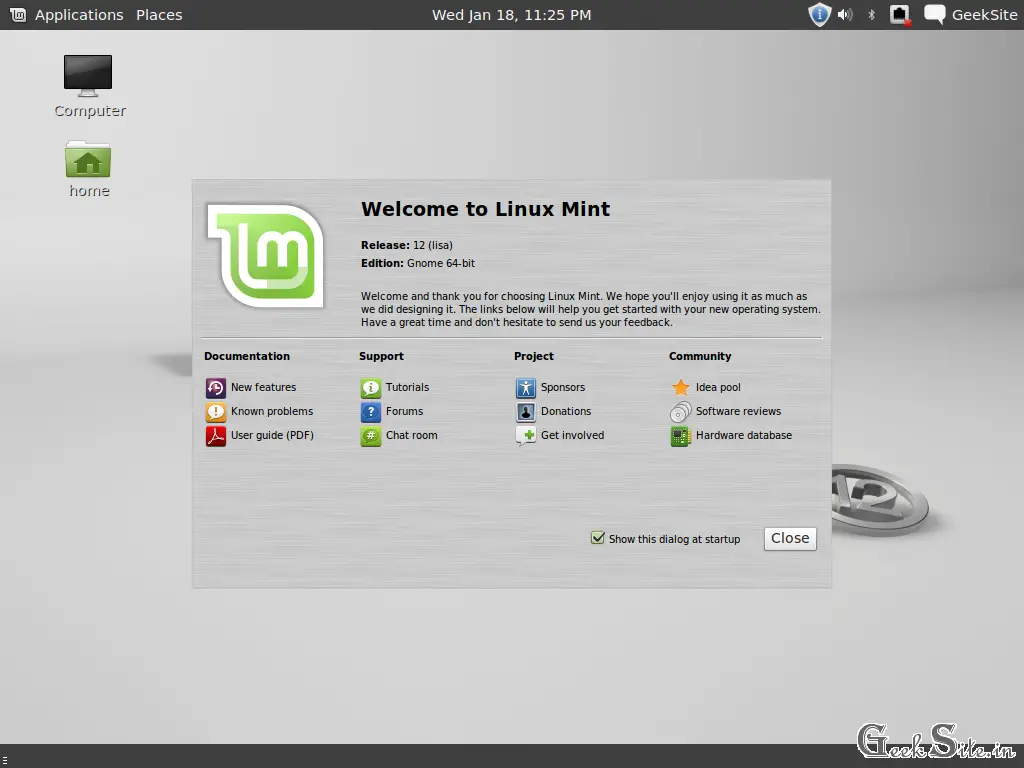Open the Get involved link
This screenshot has width=1024, height=768.
coord(572,435)
